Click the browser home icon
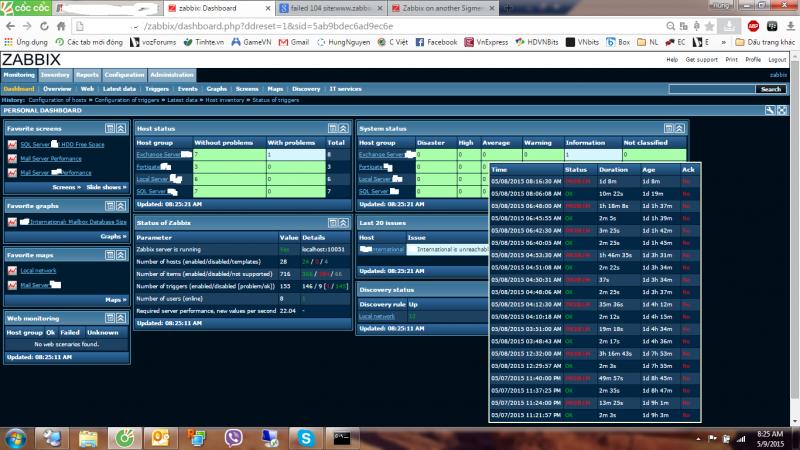 click(x=61, y=26)
